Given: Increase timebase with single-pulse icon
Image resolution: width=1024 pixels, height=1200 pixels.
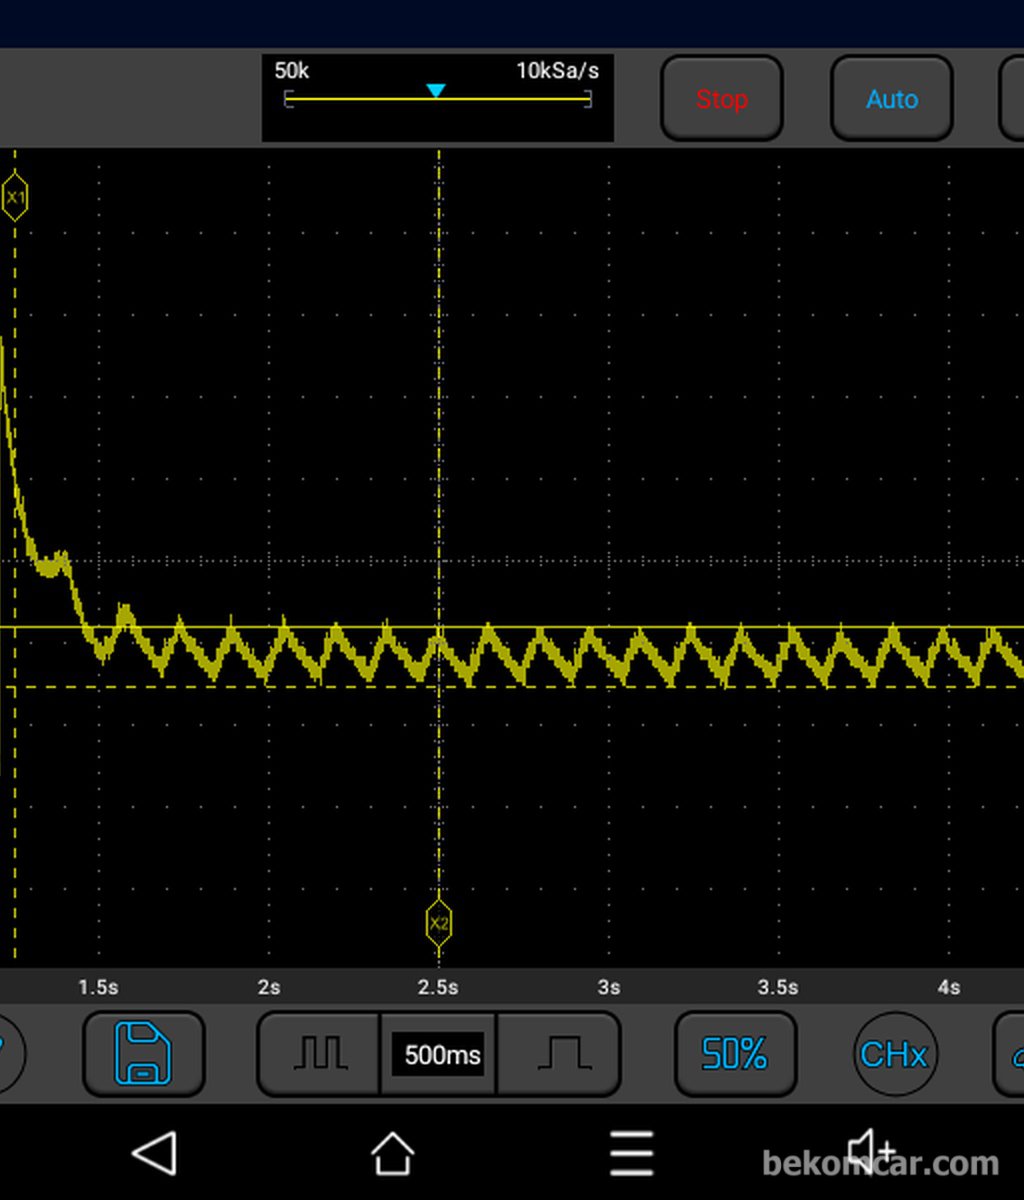Looking at the screenshot, I should coord(559,1054).
